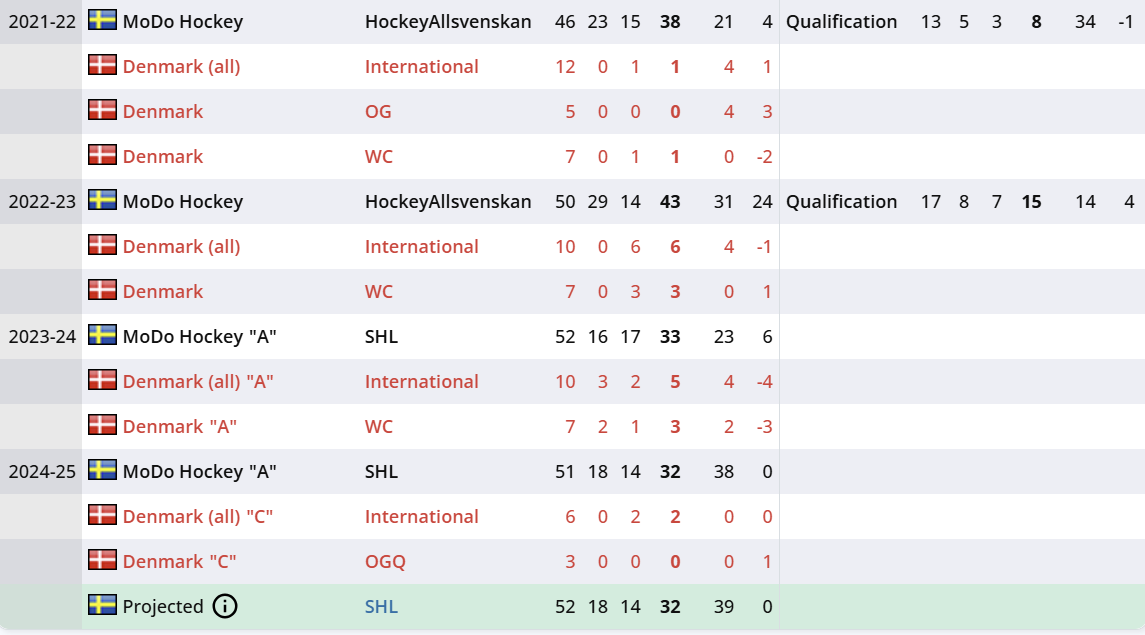Viewport: 1145px width, 635px height.
Task: Open 2022-23 MoDo Hockey team link
Action: tap(182, 201)
